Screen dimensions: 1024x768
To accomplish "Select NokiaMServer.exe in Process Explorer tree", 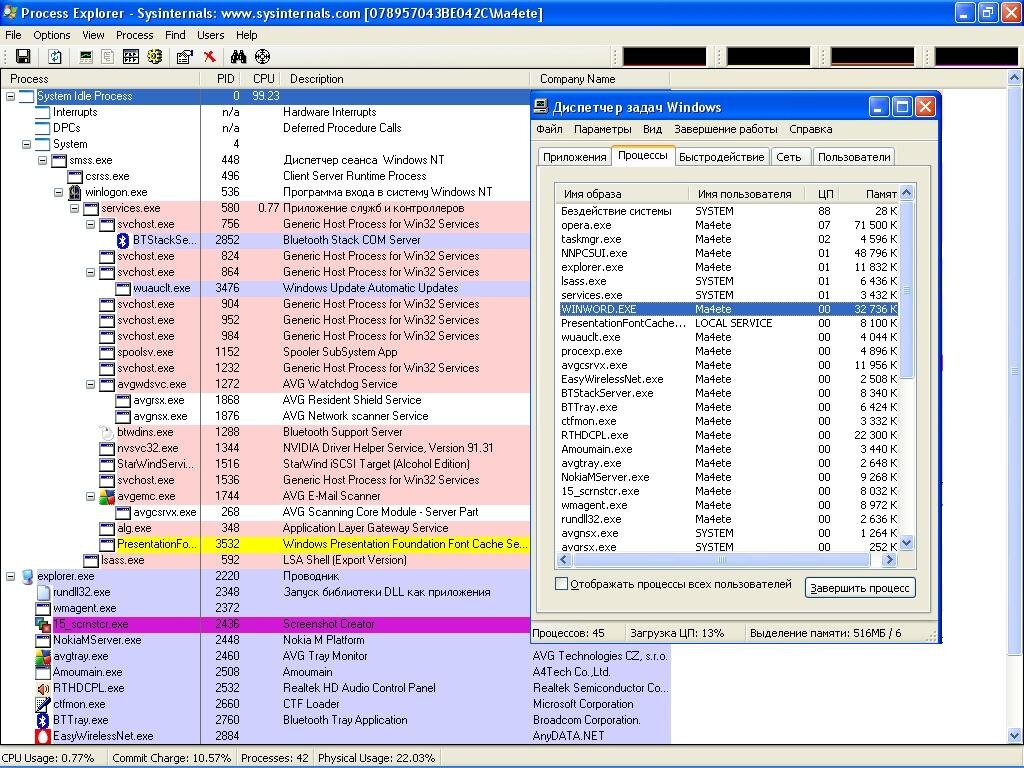I will (97, 641).
